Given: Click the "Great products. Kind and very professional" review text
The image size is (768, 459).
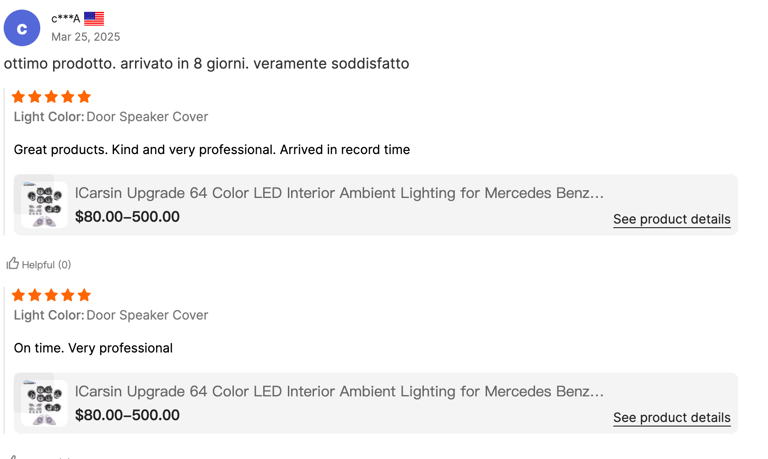Looking at the screenshot, I should point(212,150).
